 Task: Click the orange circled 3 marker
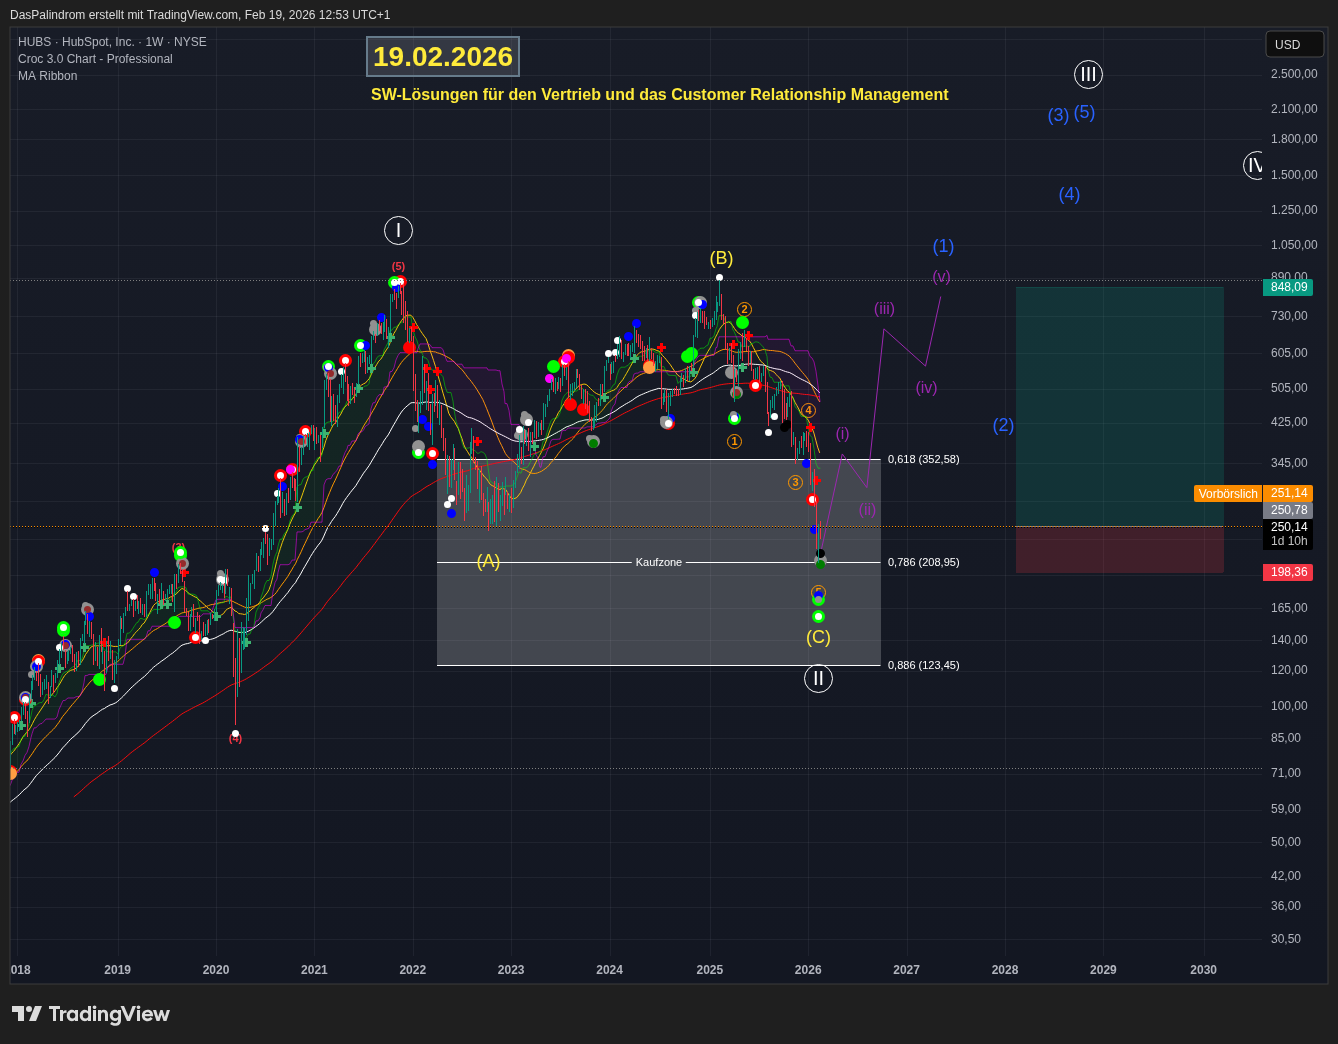[x=795, y=483]
